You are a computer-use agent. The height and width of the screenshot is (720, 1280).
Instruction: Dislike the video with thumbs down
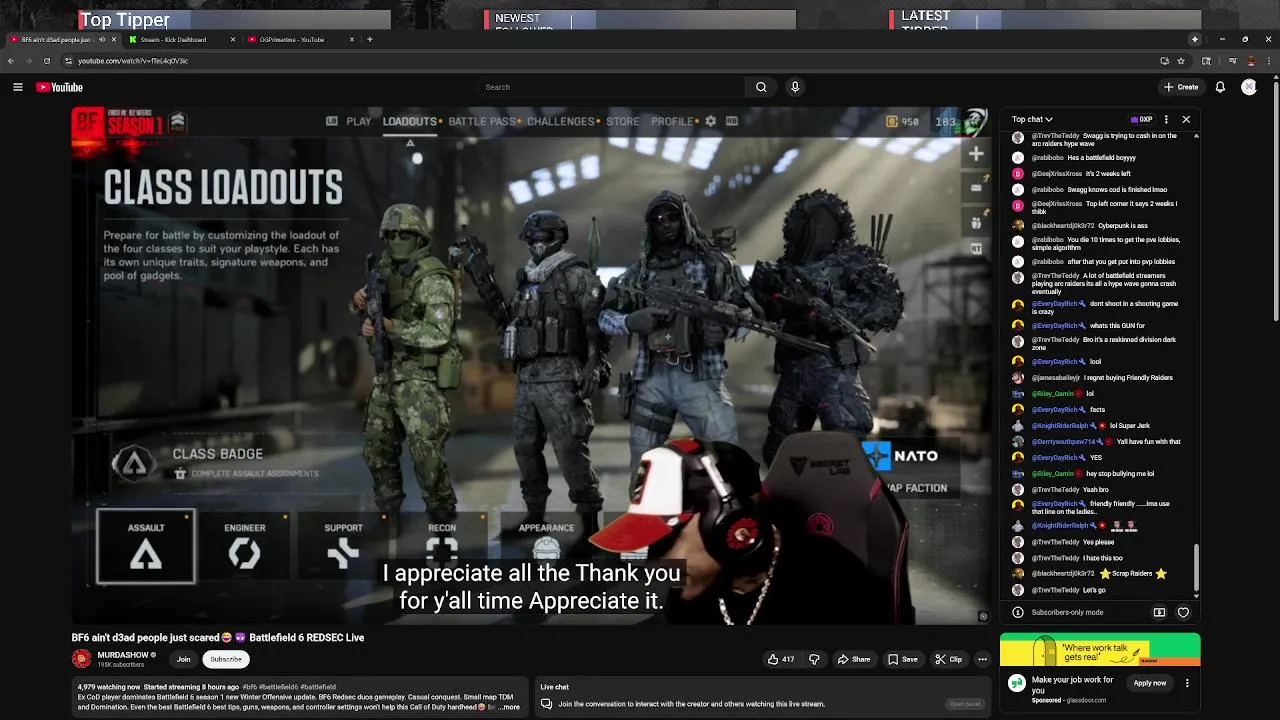(814, 659)
